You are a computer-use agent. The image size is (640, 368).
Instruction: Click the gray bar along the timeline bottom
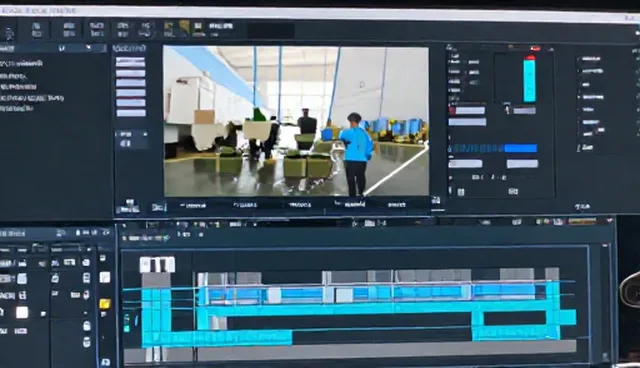350,351
